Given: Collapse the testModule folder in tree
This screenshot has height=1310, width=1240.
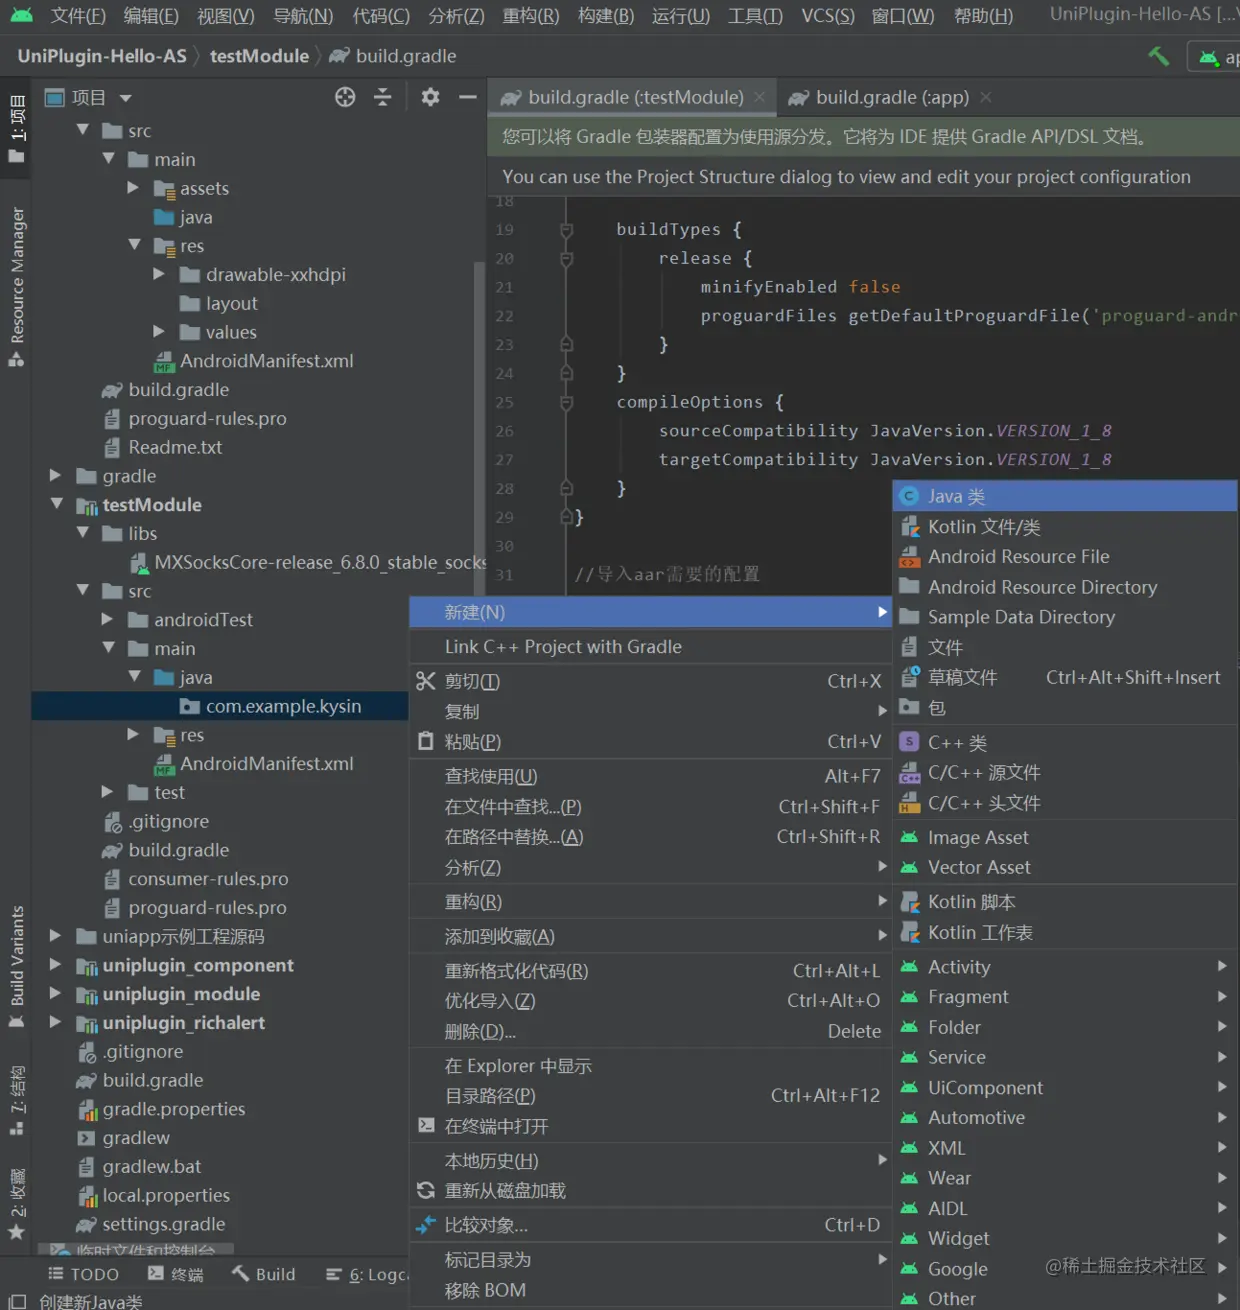Looking at the screenshot, I should pyautogui.click(x=57, y=504).
